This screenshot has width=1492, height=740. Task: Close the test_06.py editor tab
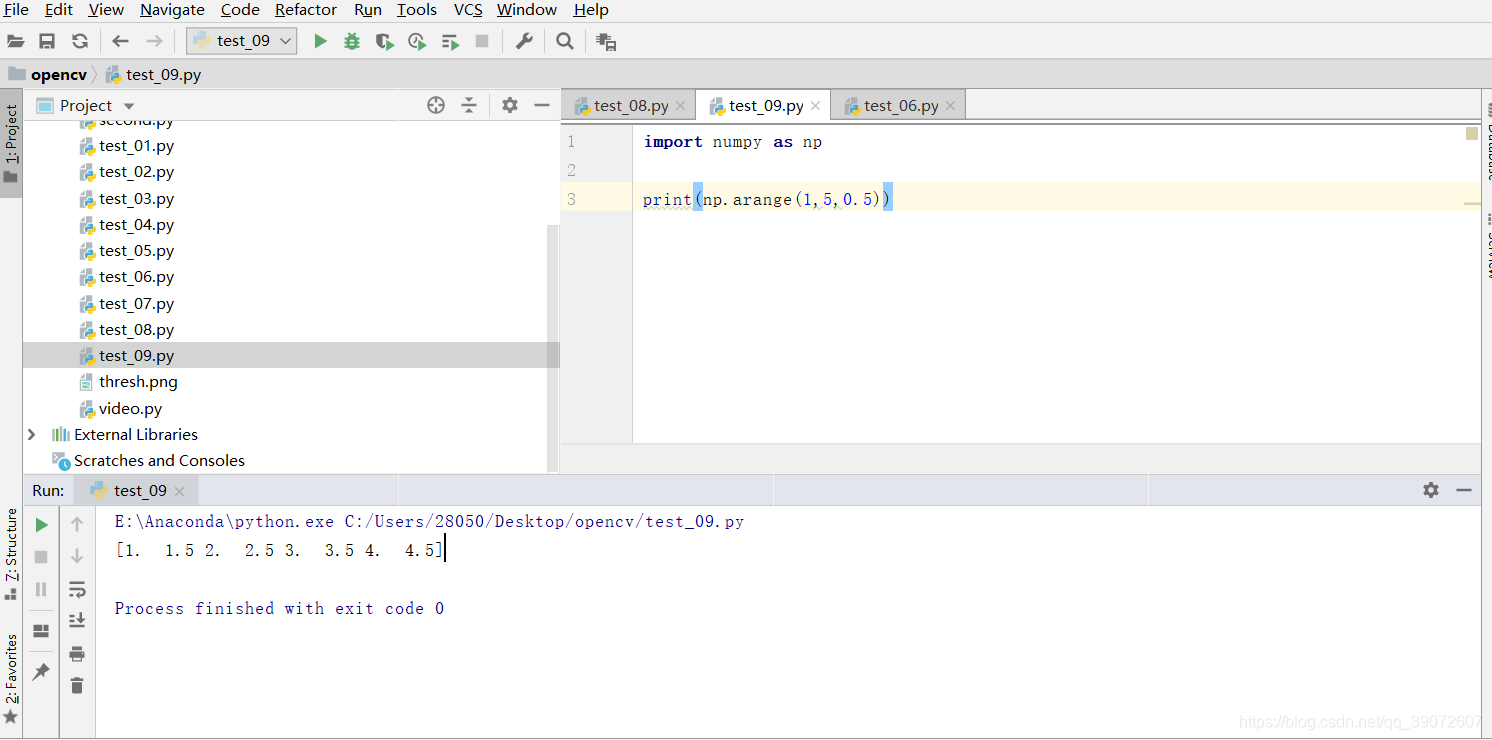coord(950,105)
